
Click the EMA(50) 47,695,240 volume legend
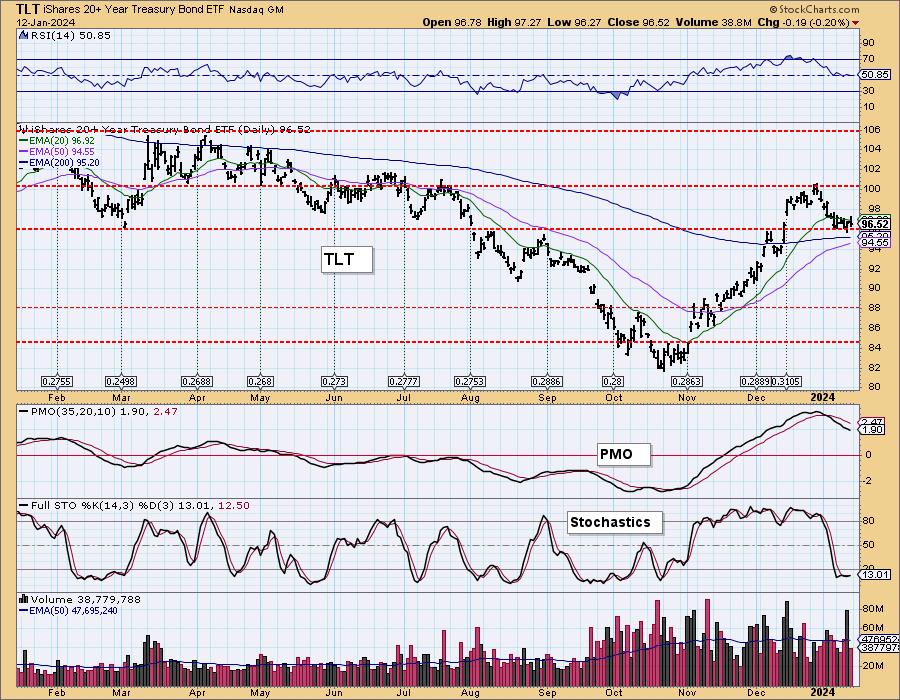pos(73,610)
